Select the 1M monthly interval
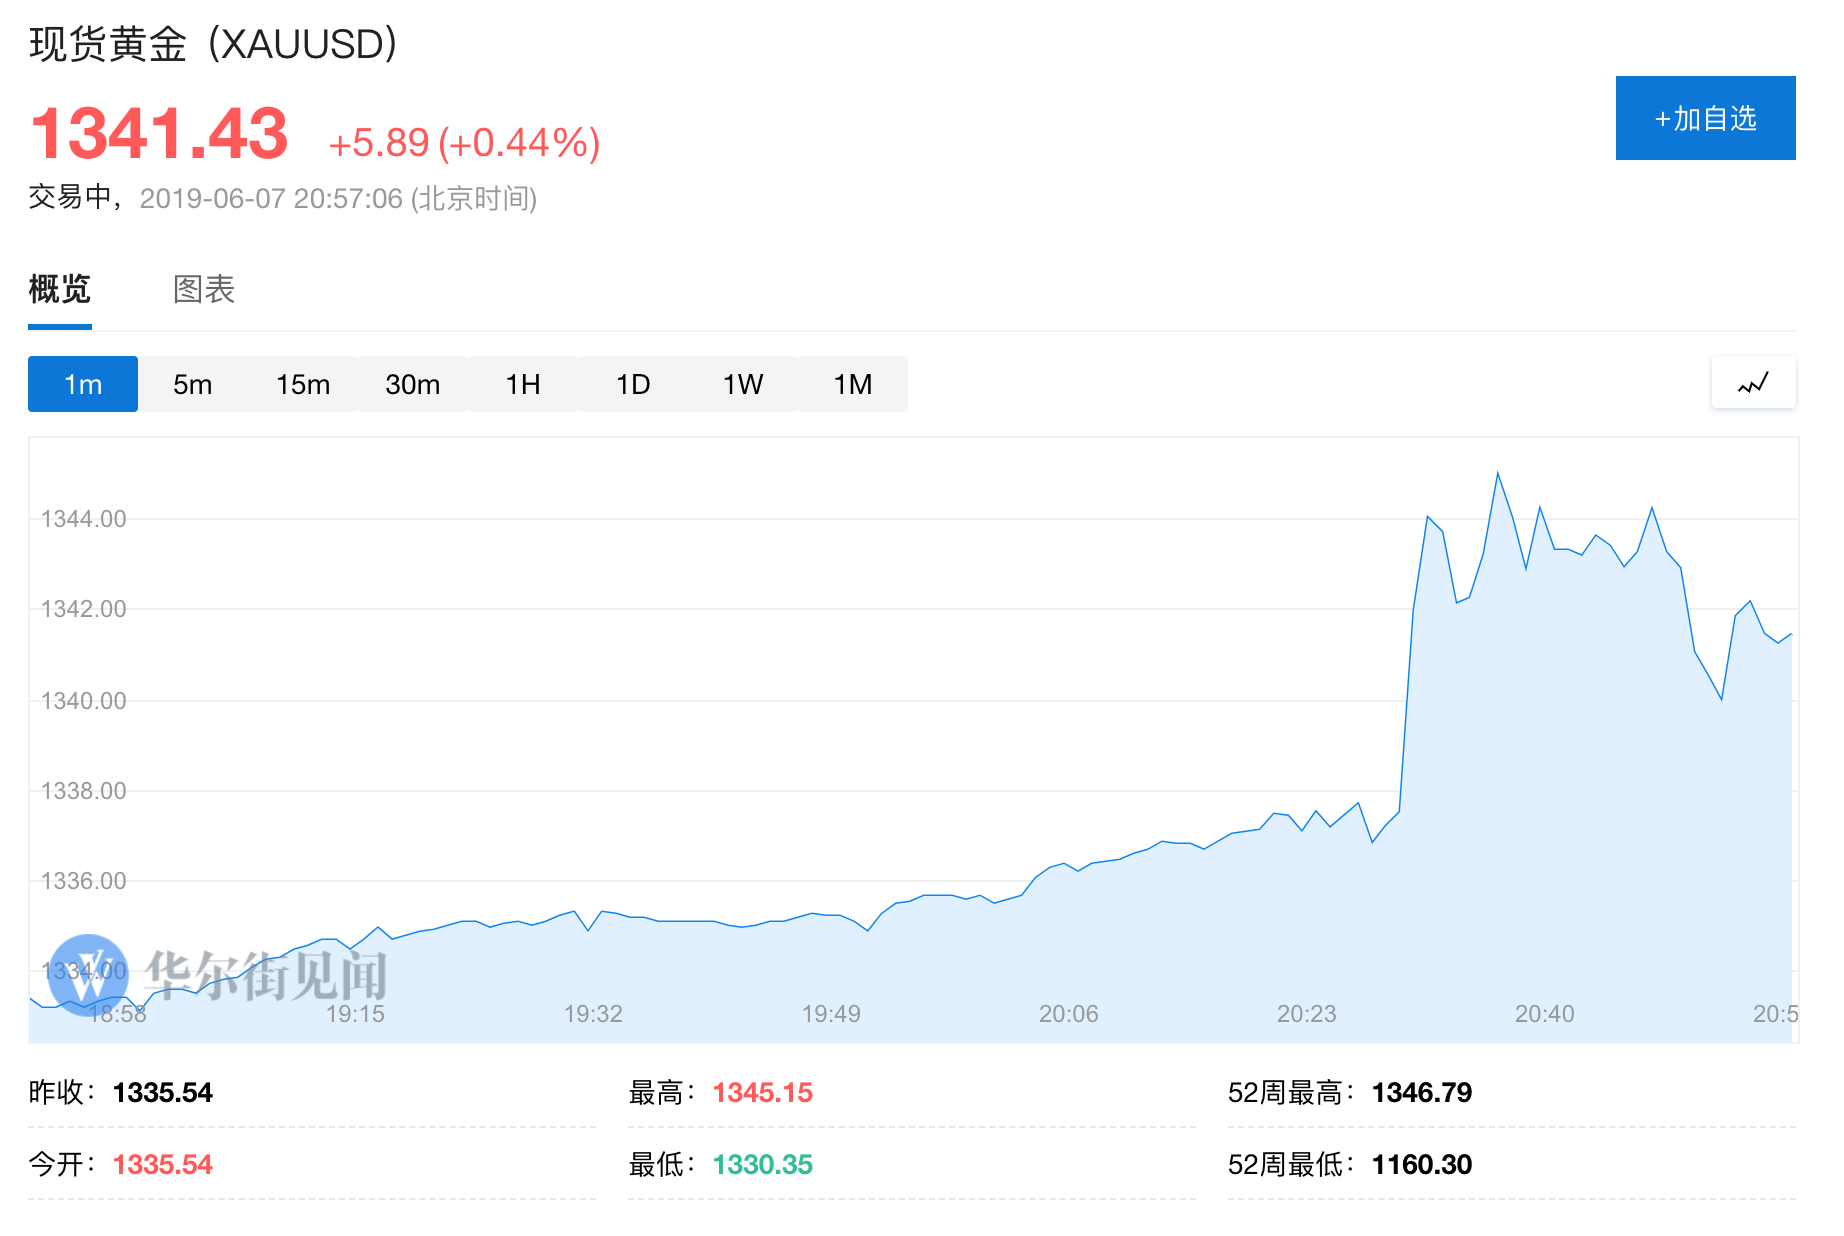Screen dimensions: 1844x1236 [x=853, y=384]
